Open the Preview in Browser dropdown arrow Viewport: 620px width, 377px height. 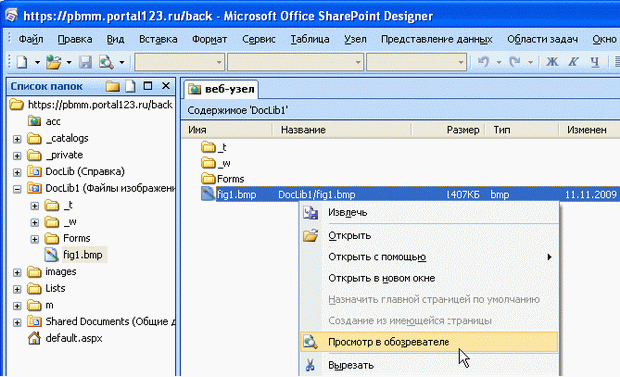pyautogui.click(x=122, y=63)
